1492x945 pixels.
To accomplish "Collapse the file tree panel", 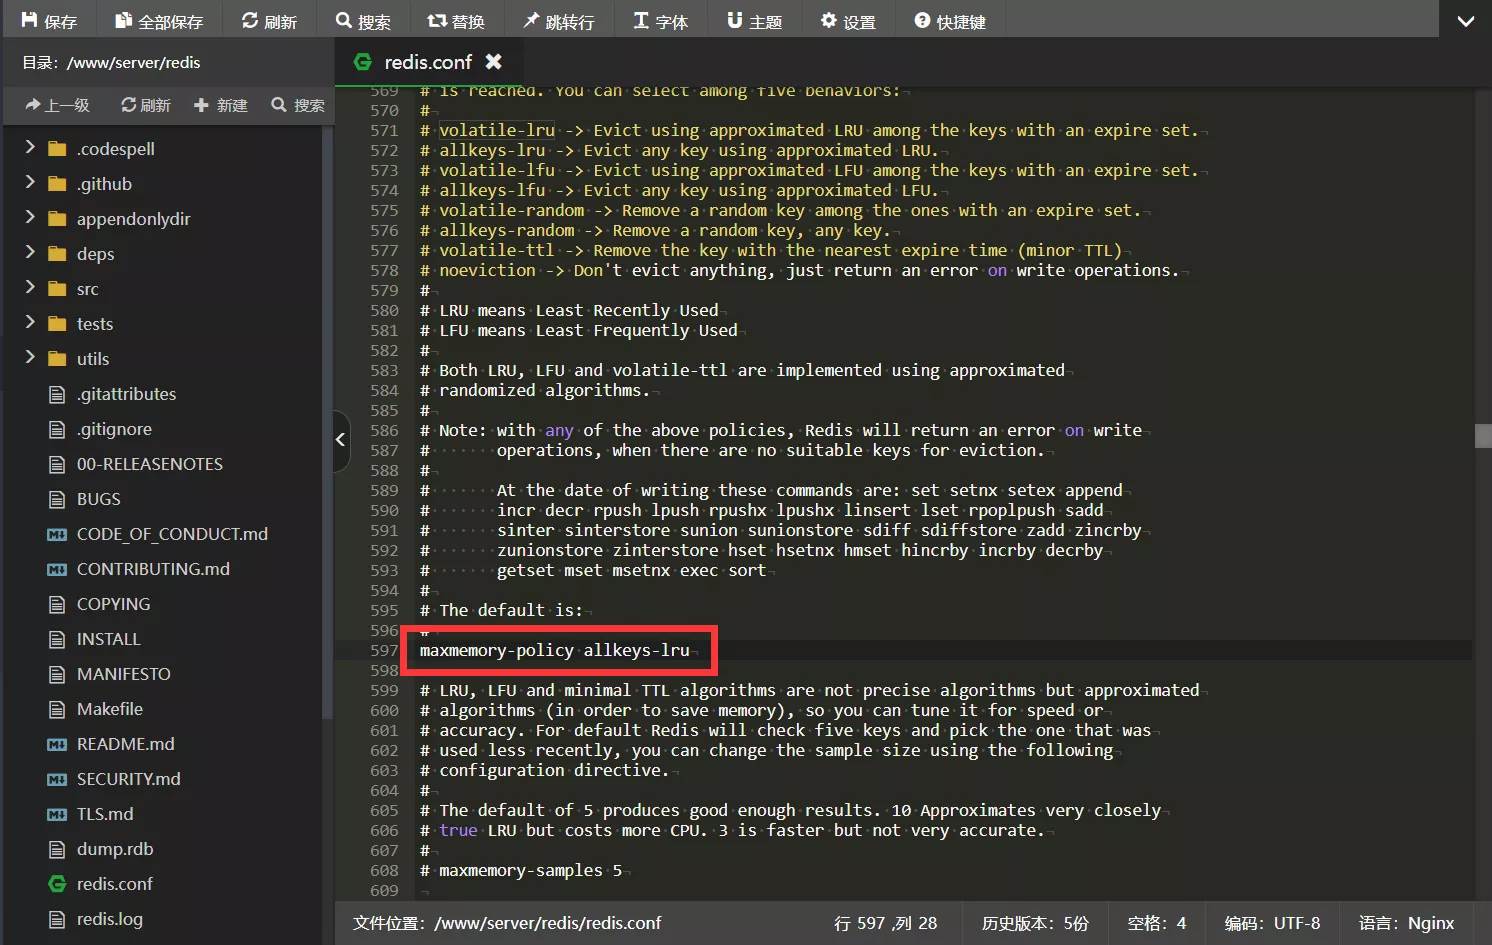I will (x=340, y=440).
